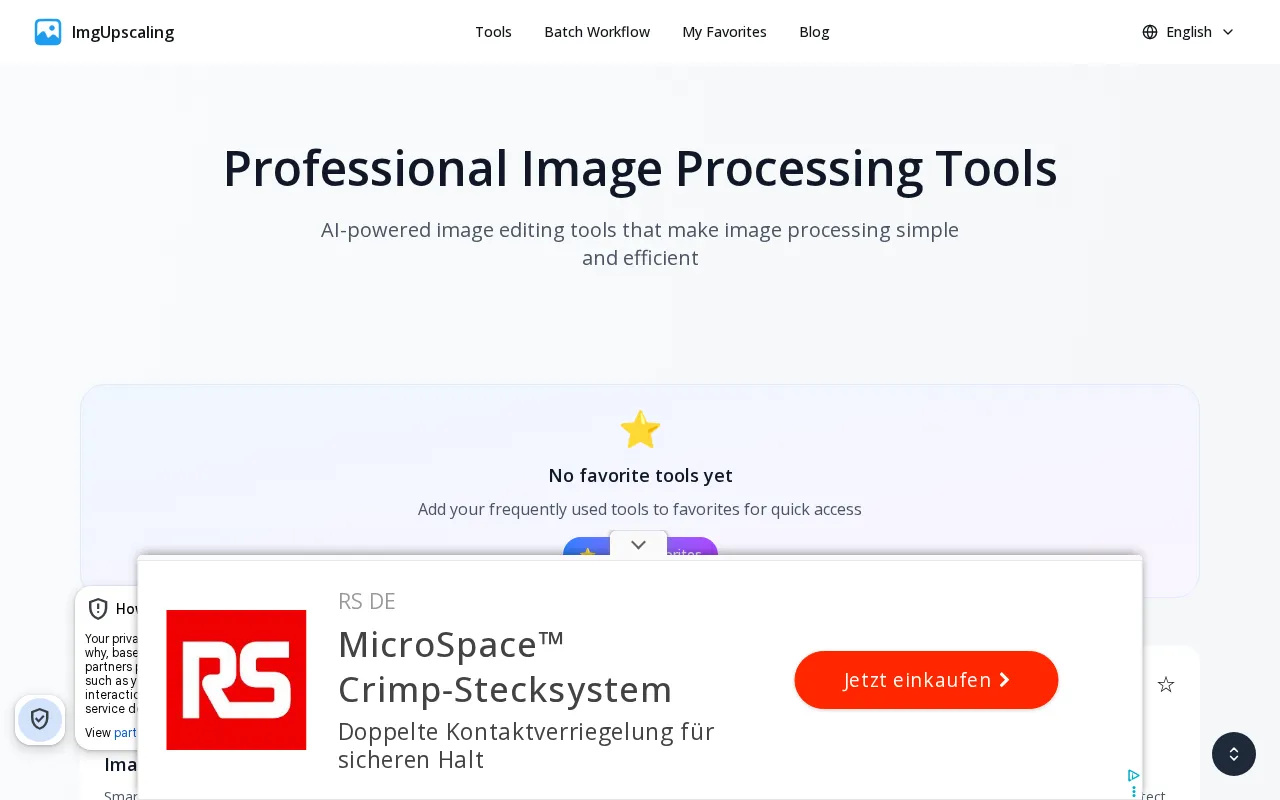The image size is (1280, 800).
Task: Open My Favorites page
Action: click(x=724, y=32)
